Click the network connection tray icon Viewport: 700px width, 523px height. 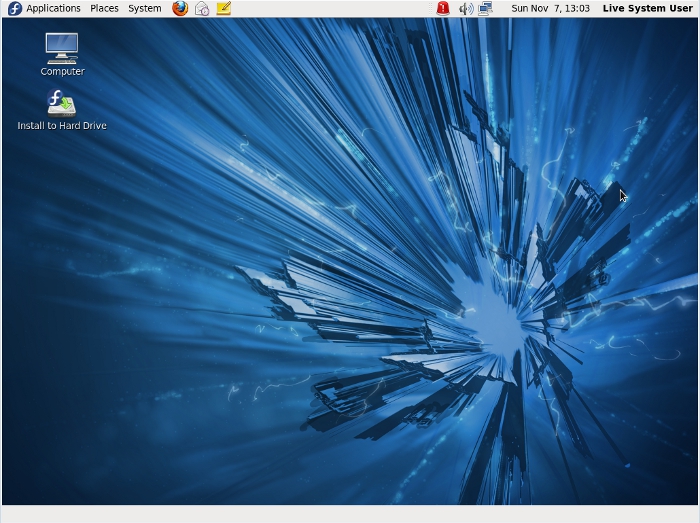click(x=486, y=8)
